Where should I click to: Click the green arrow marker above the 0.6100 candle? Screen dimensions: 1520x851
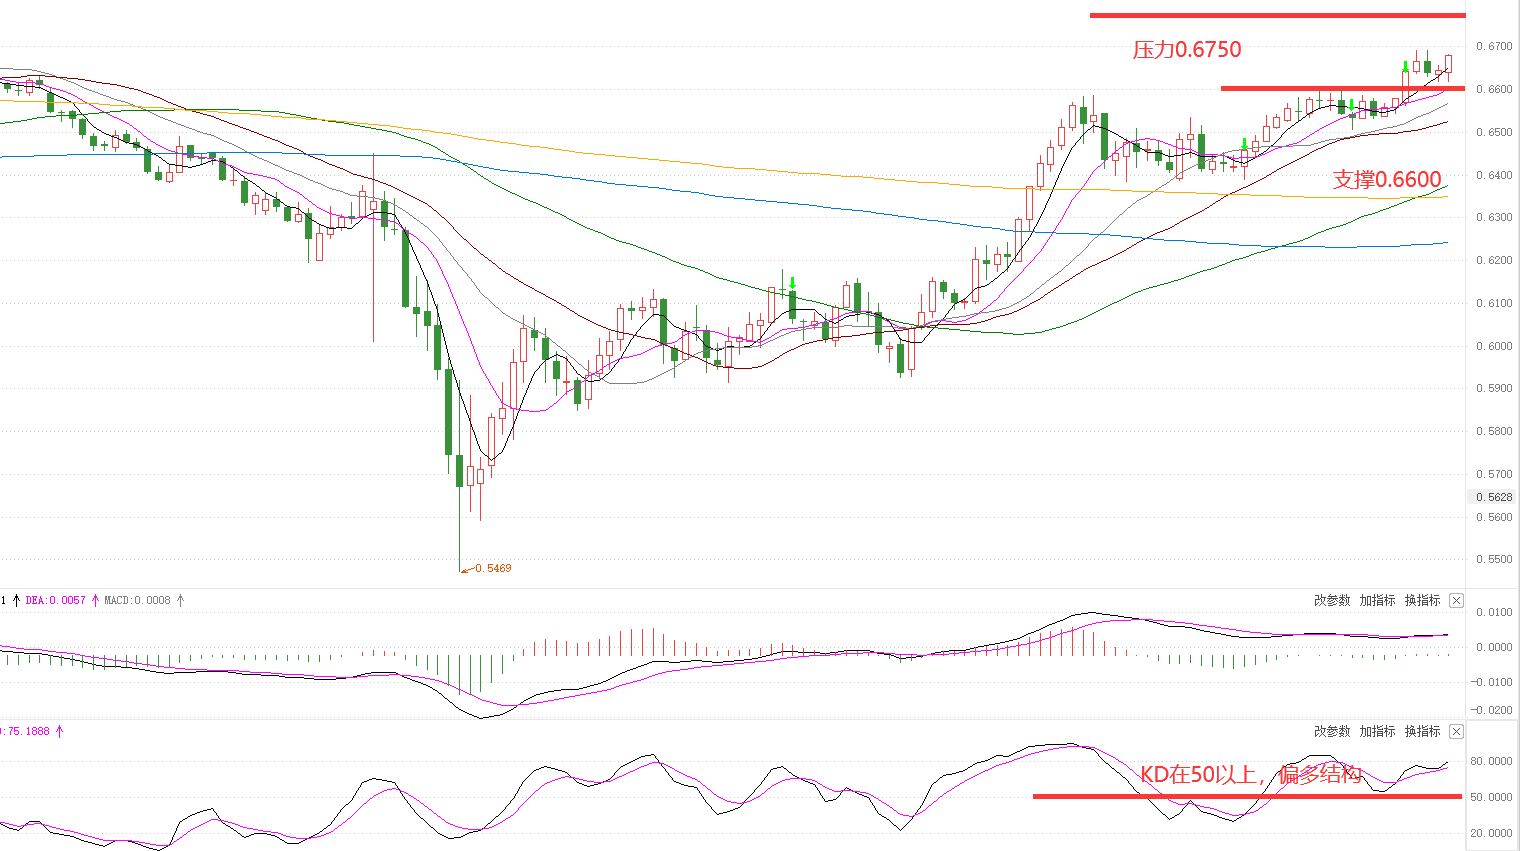792,283
